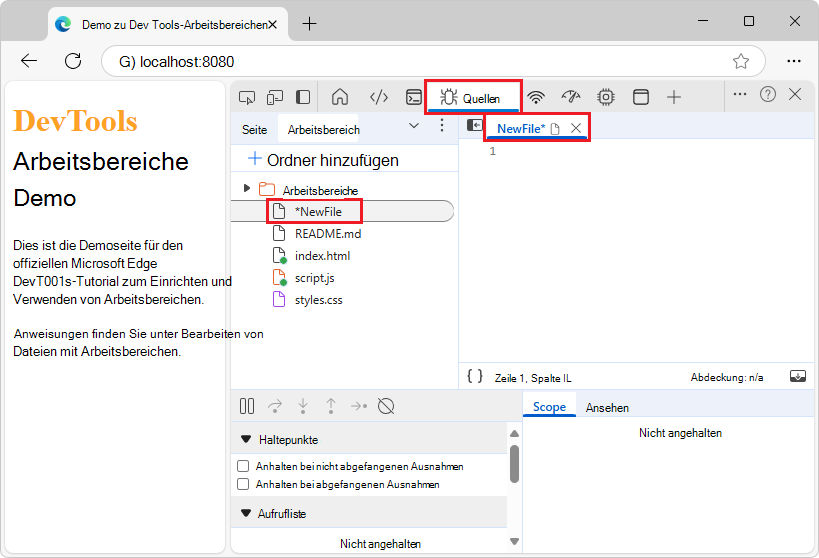Viewport: 819px width, 558px height.
Task: Open DevTools help question mark icon
Action: 768,95
